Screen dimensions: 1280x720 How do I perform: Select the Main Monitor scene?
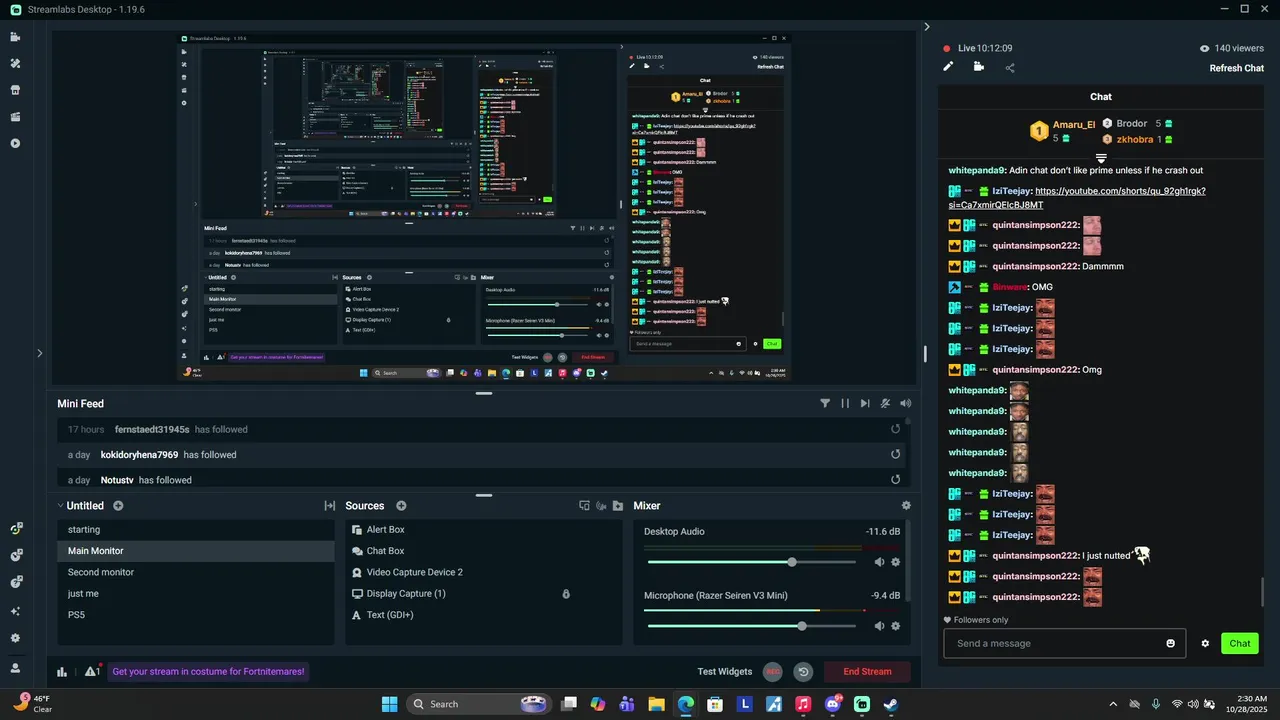tap(196, 551)
